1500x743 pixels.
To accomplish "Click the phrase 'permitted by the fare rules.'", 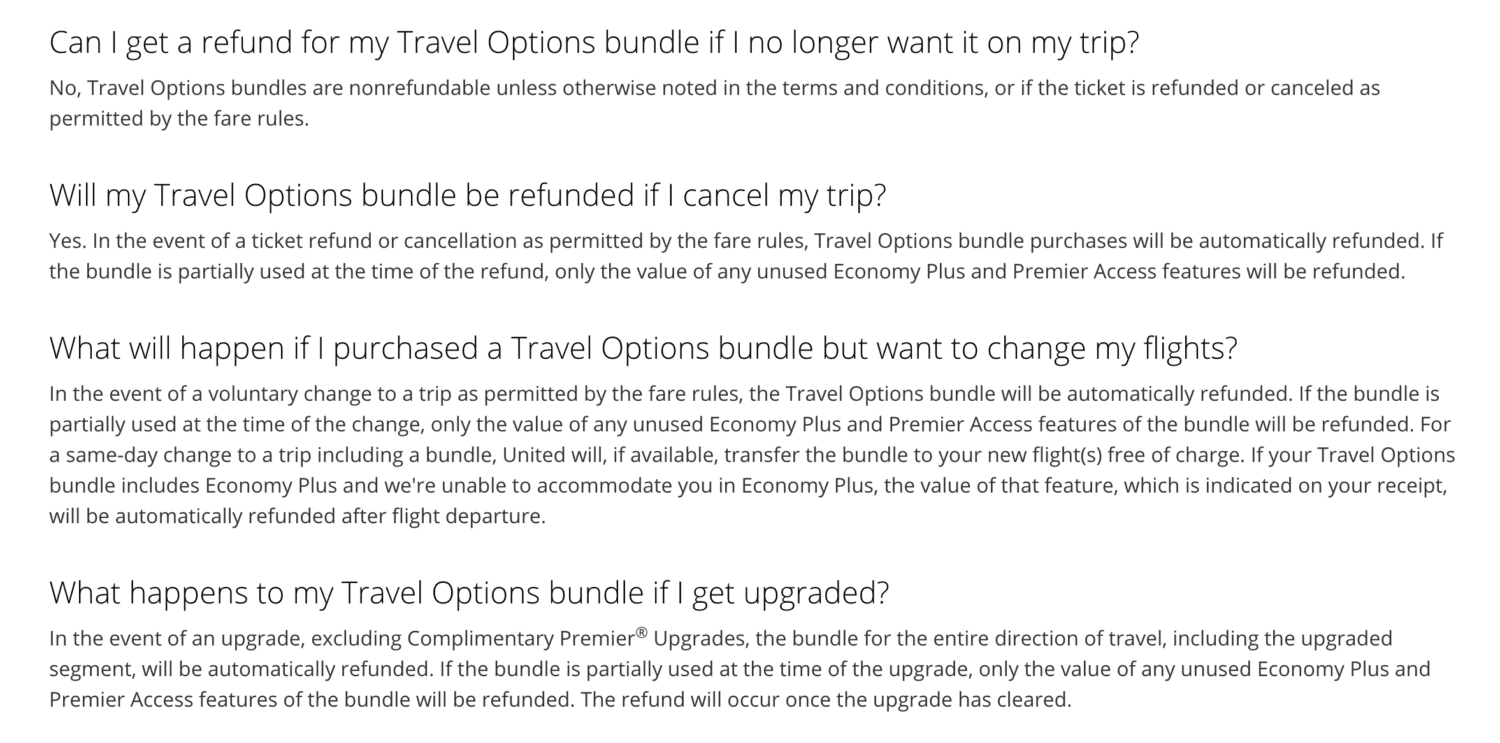I will click(180, 119).
